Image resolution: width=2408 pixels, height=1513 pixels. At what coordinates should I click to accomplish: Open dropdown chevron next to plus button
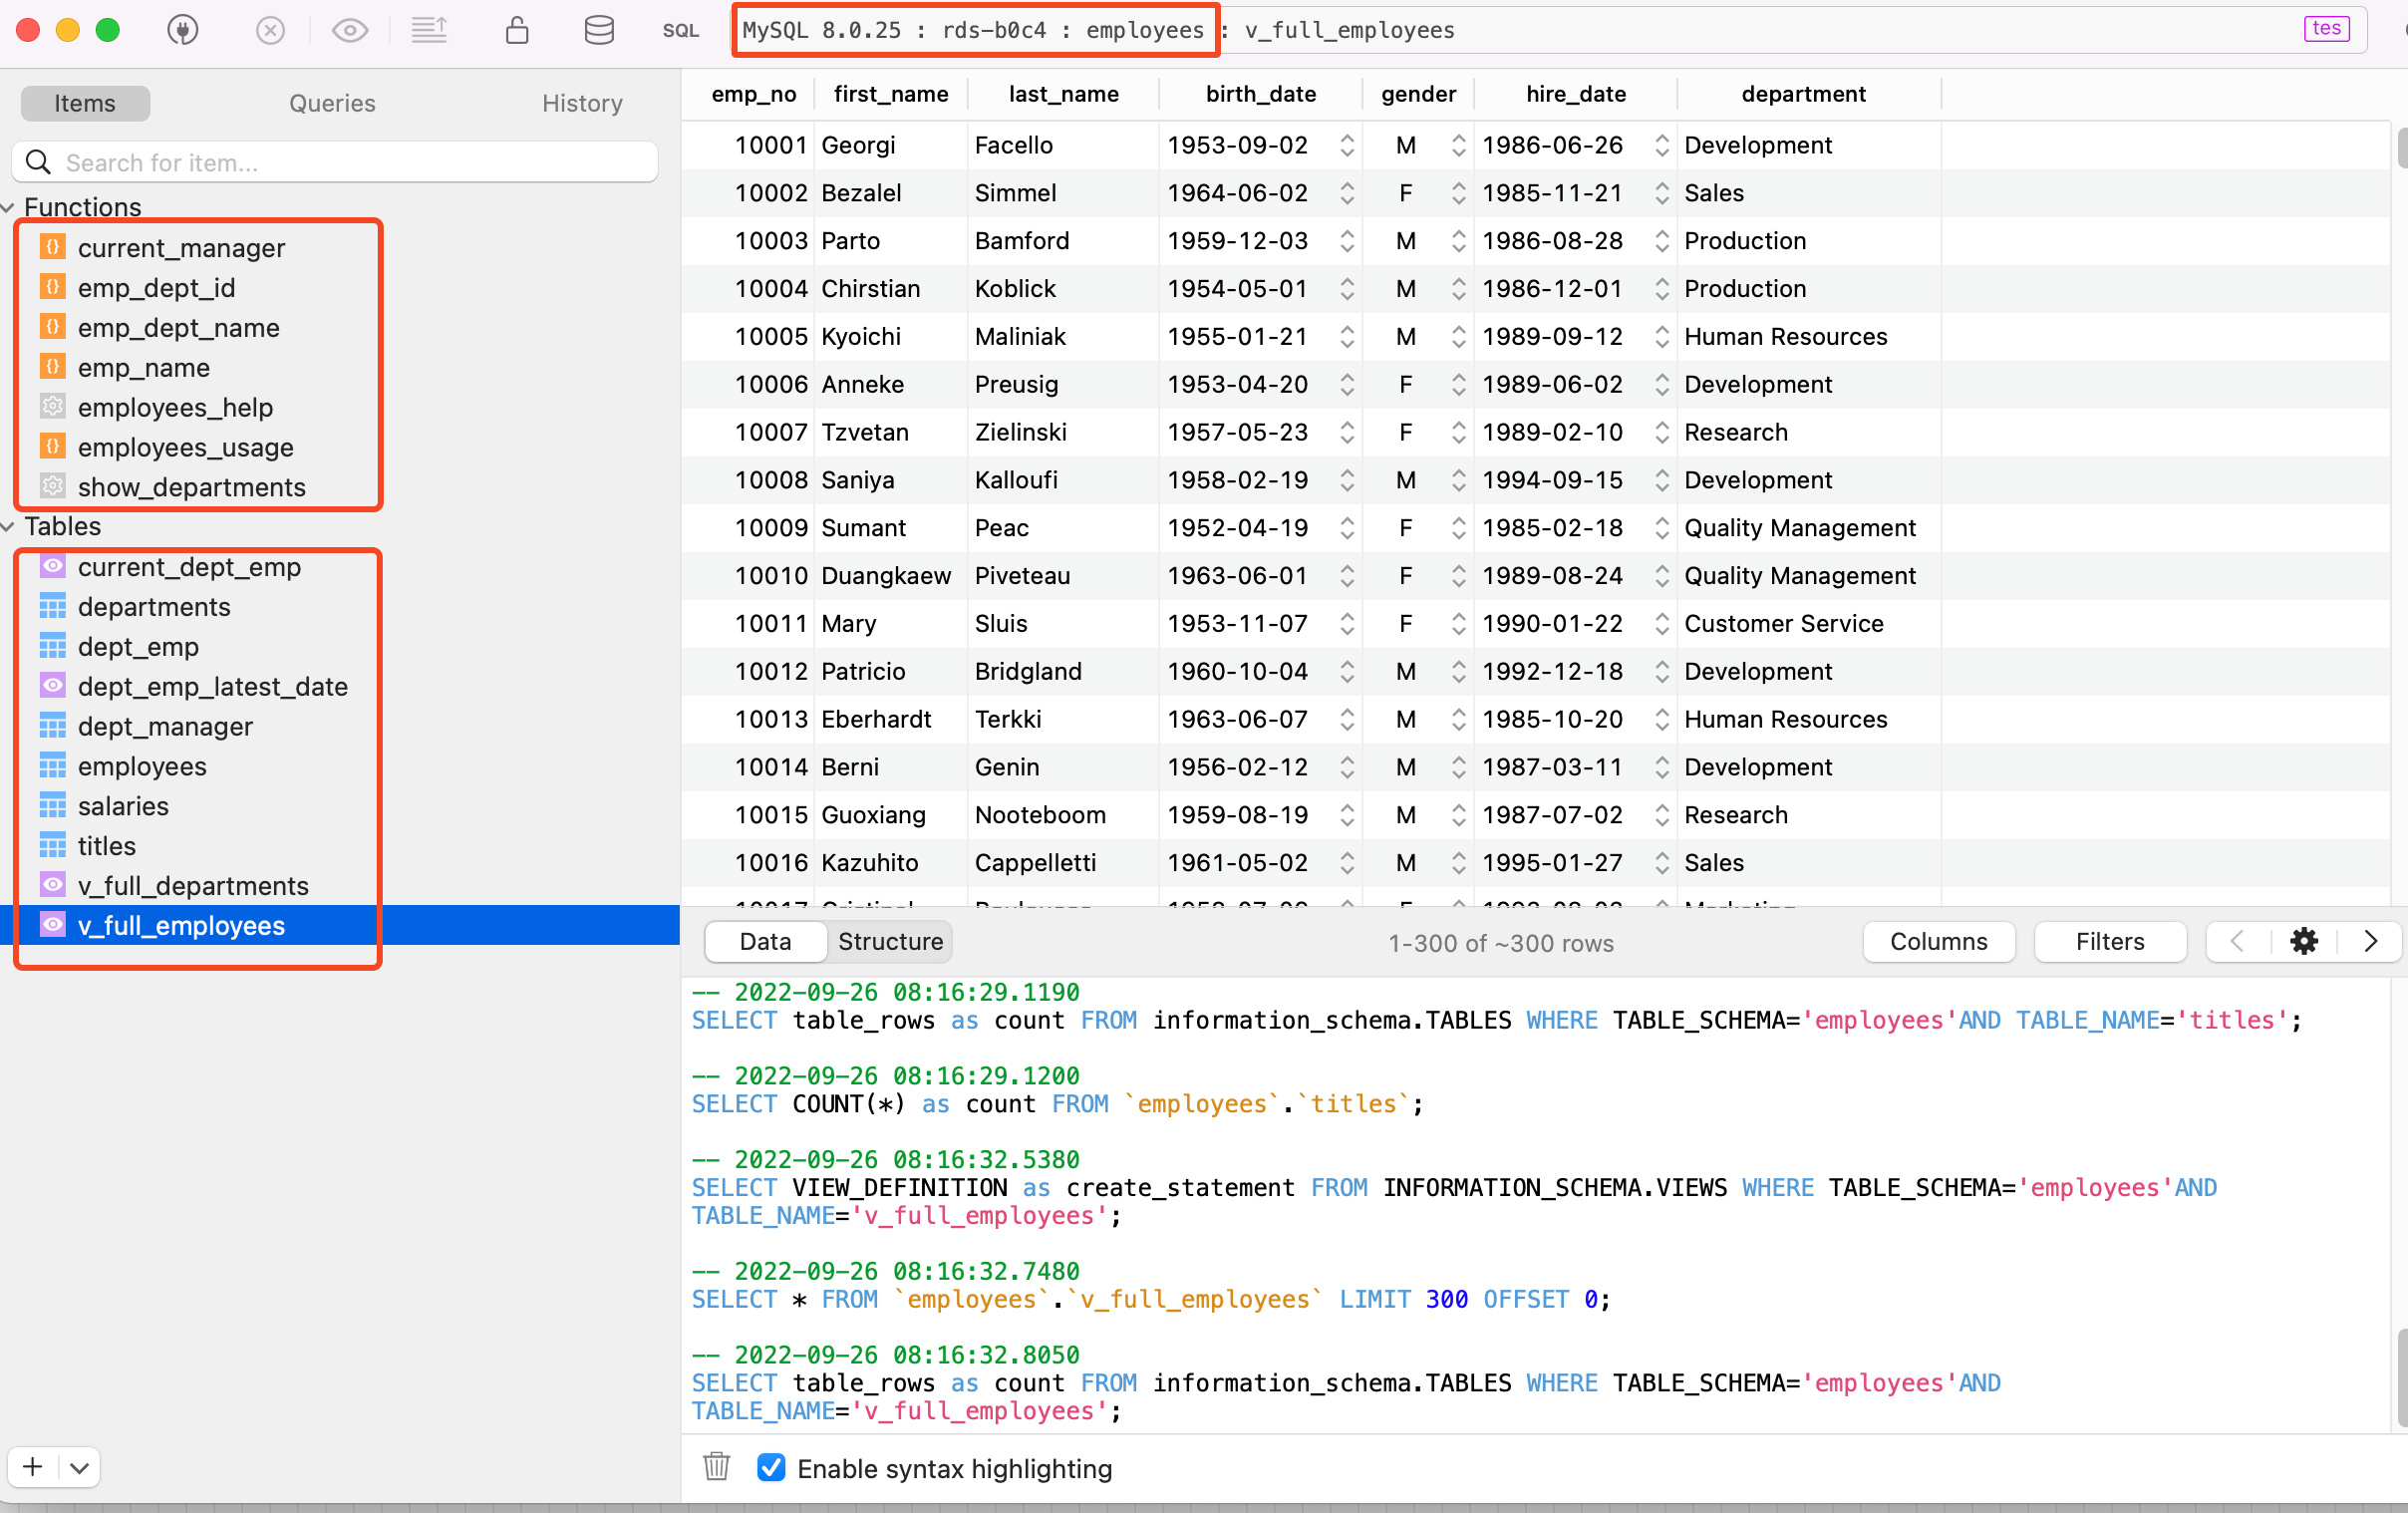[x=80, y=1467]
